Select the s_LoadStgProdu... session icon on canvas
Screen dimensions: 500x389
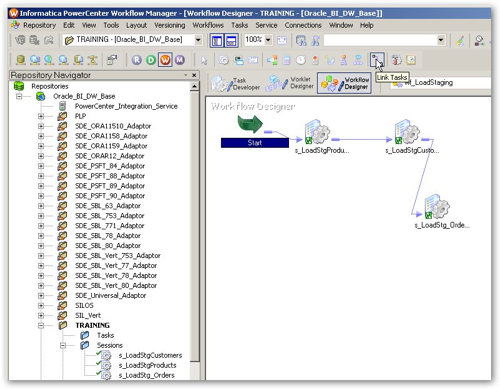point(317,132)
